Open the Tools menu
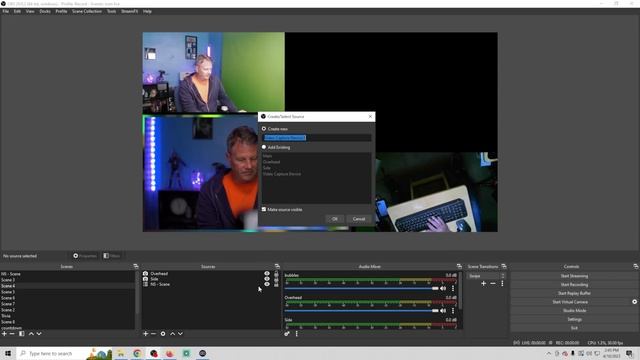 click(111, 11)
